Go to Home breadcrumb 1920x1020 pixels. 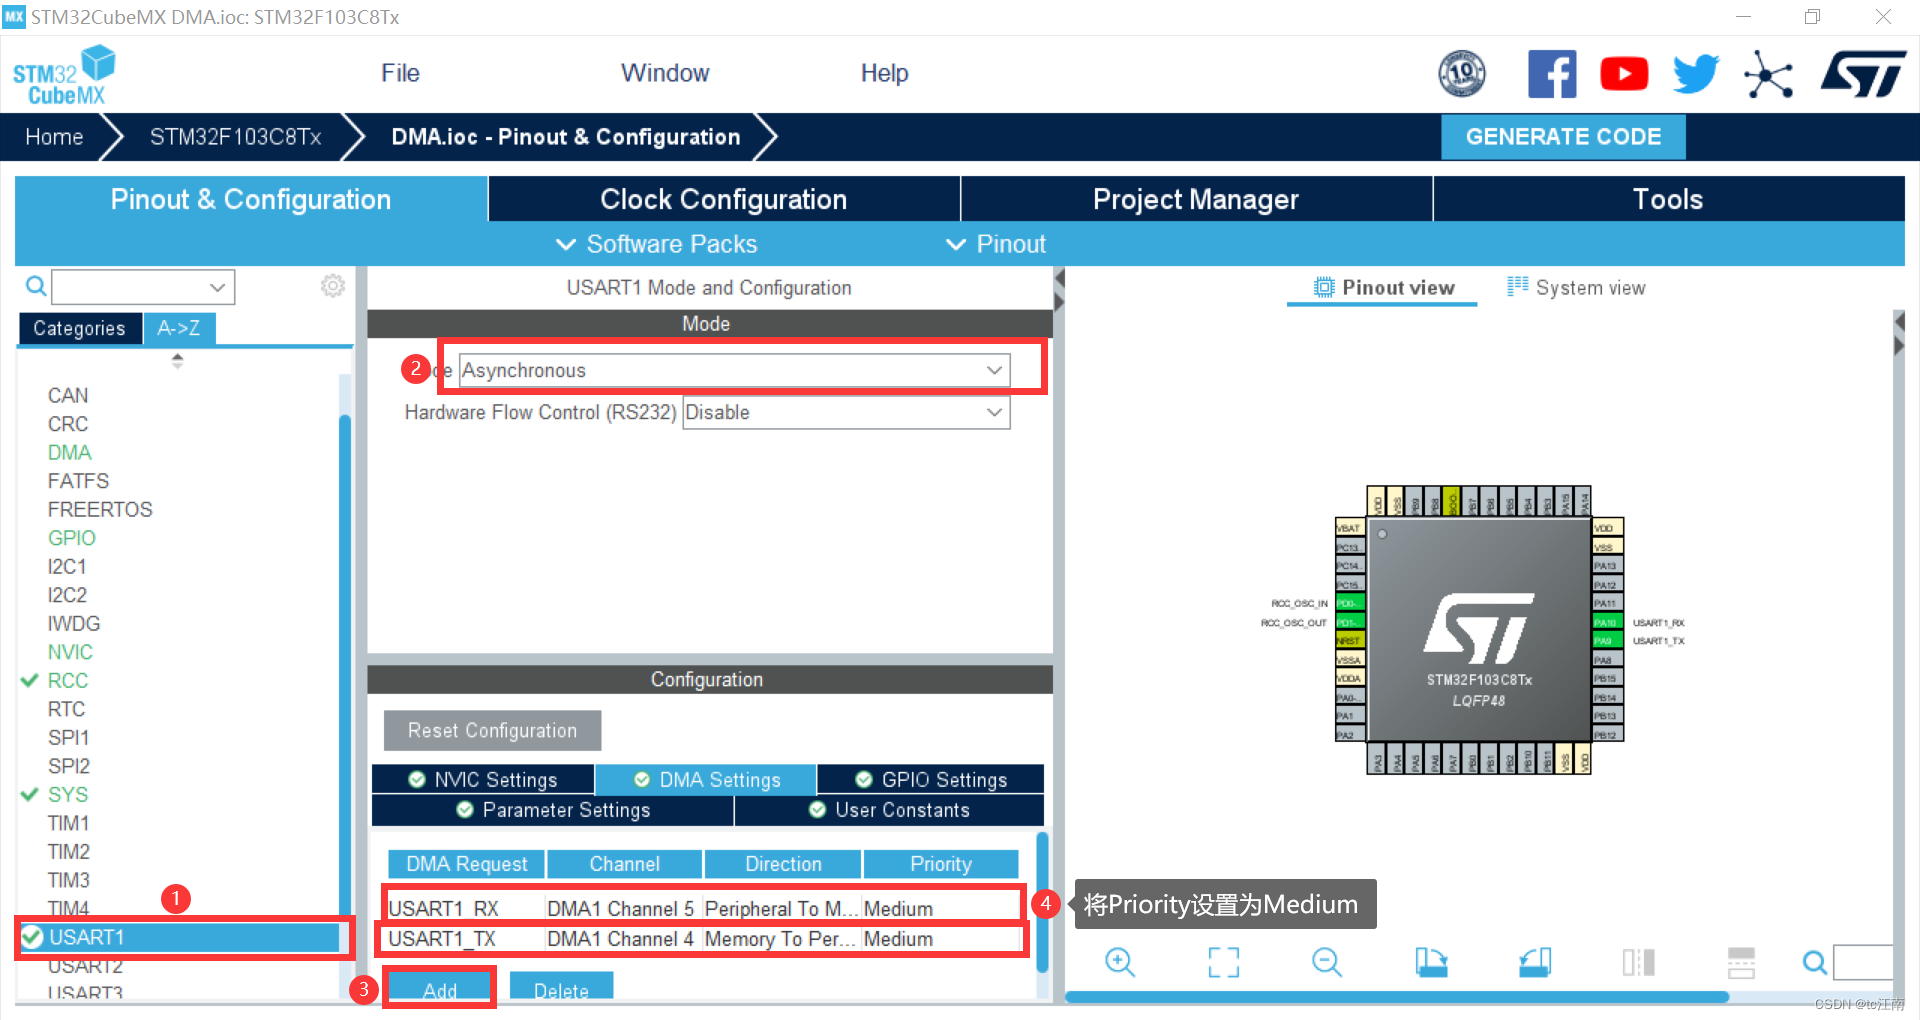54,137
